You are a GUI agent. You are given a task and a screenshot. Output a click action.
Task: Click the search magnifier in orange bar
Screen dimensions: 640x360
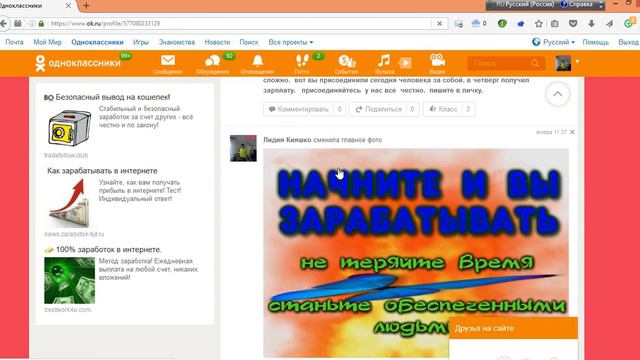point(535,63)
